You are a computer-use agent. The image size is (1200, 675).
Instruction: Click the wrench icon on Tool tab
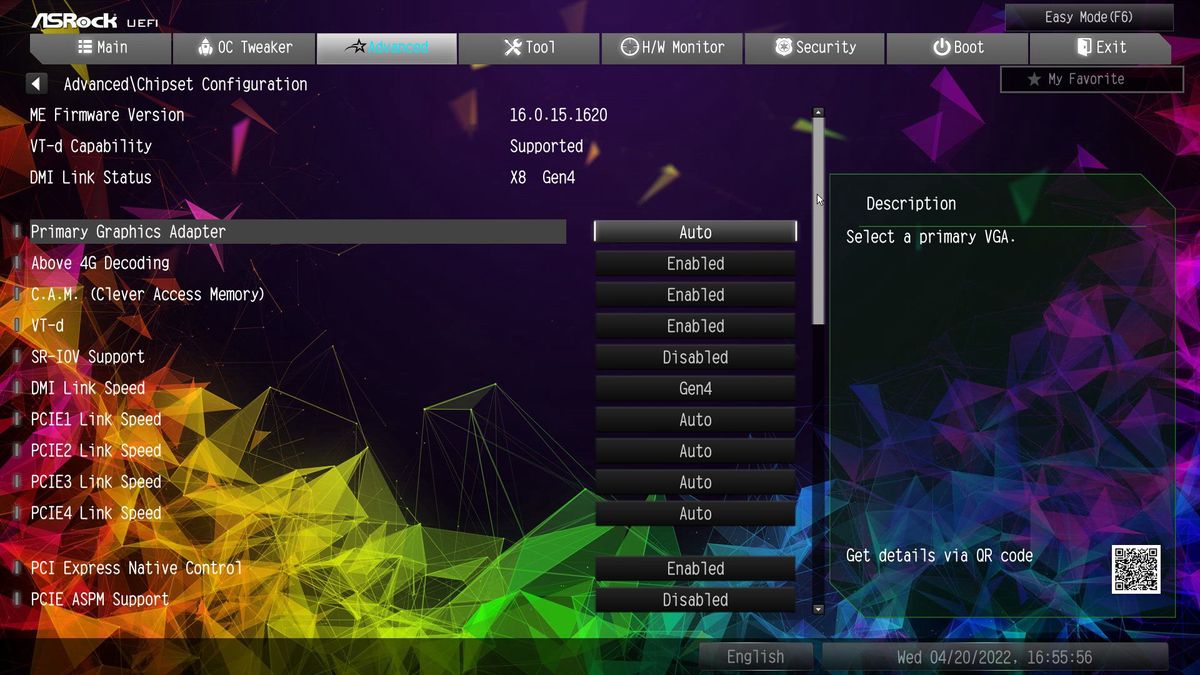click(513, 47)
